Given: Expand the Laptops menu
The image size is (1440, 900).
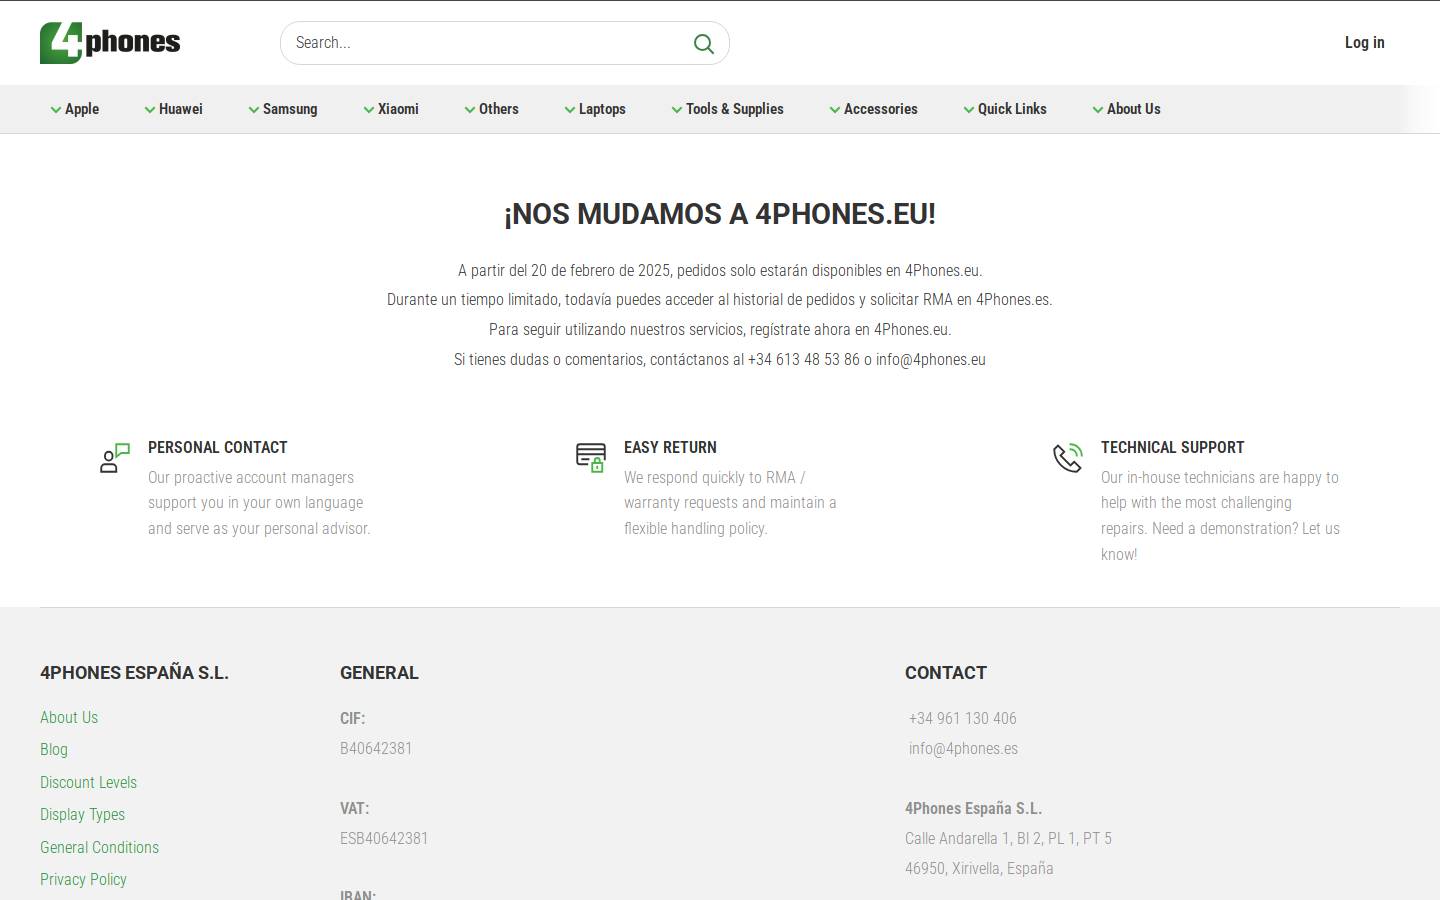Looking at the screenshot, I should (x=595, y=109).
